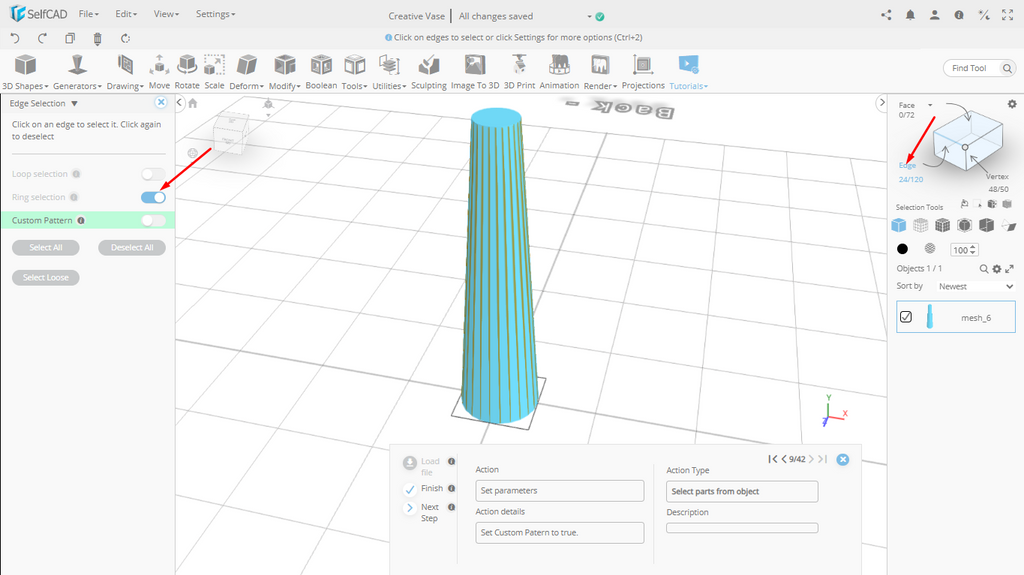Open the Settings menu

click(x=215, y=15)
